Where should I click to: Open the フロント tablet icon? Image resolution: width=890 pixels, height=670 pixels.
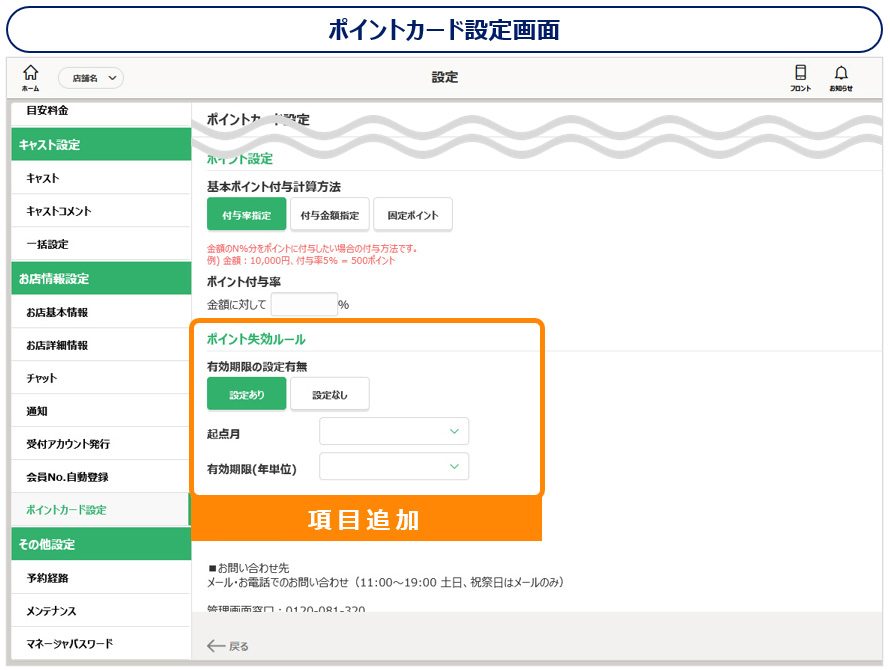(800, 76)
